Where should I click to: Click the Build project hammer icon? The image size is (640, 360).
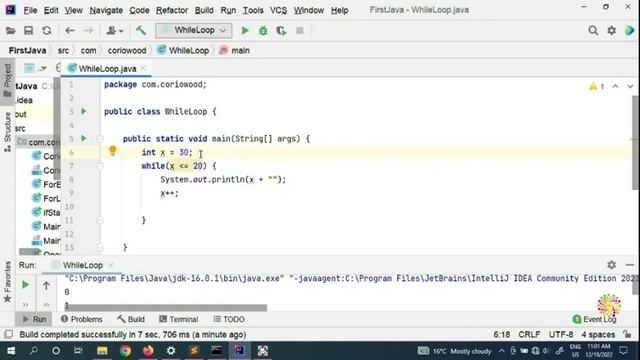click(x=141, y=31)
